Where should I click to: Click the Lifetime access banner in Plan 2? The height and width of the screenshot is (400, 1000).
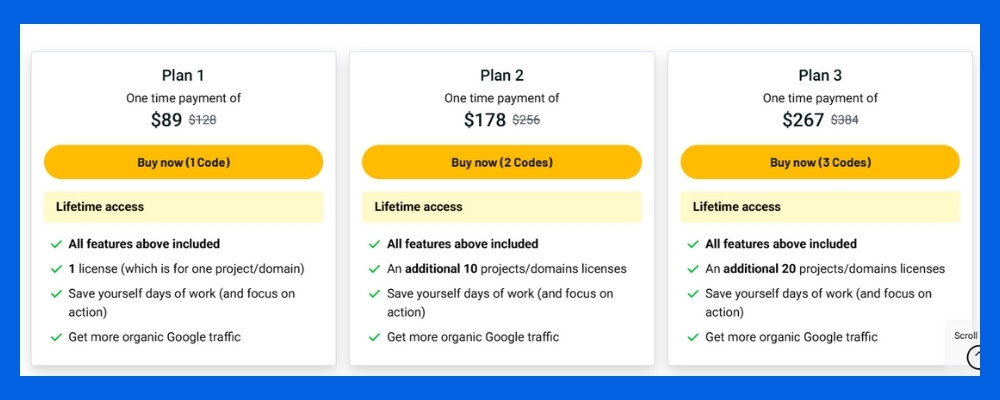pyautogui.click(x=501, y=207)
